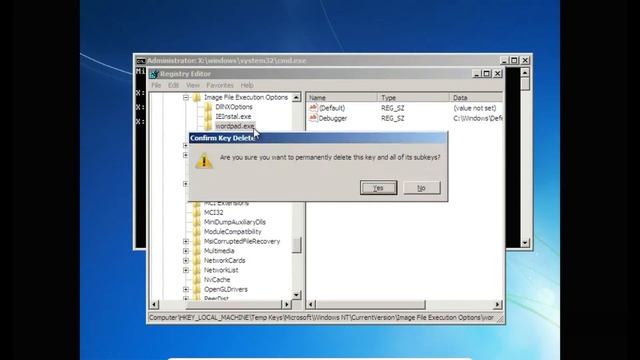640x360 pixels.
Task: Click the Image File Execution Options folder icon
Action: (x=197, y=98)
